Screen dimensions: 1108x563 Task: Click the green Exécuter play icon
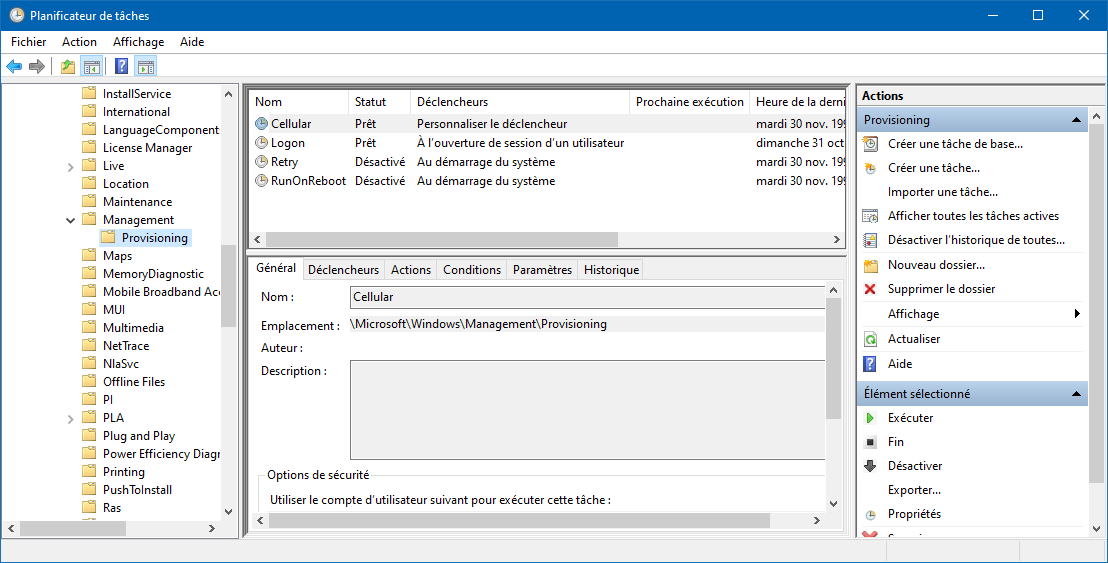coord(871,418)
